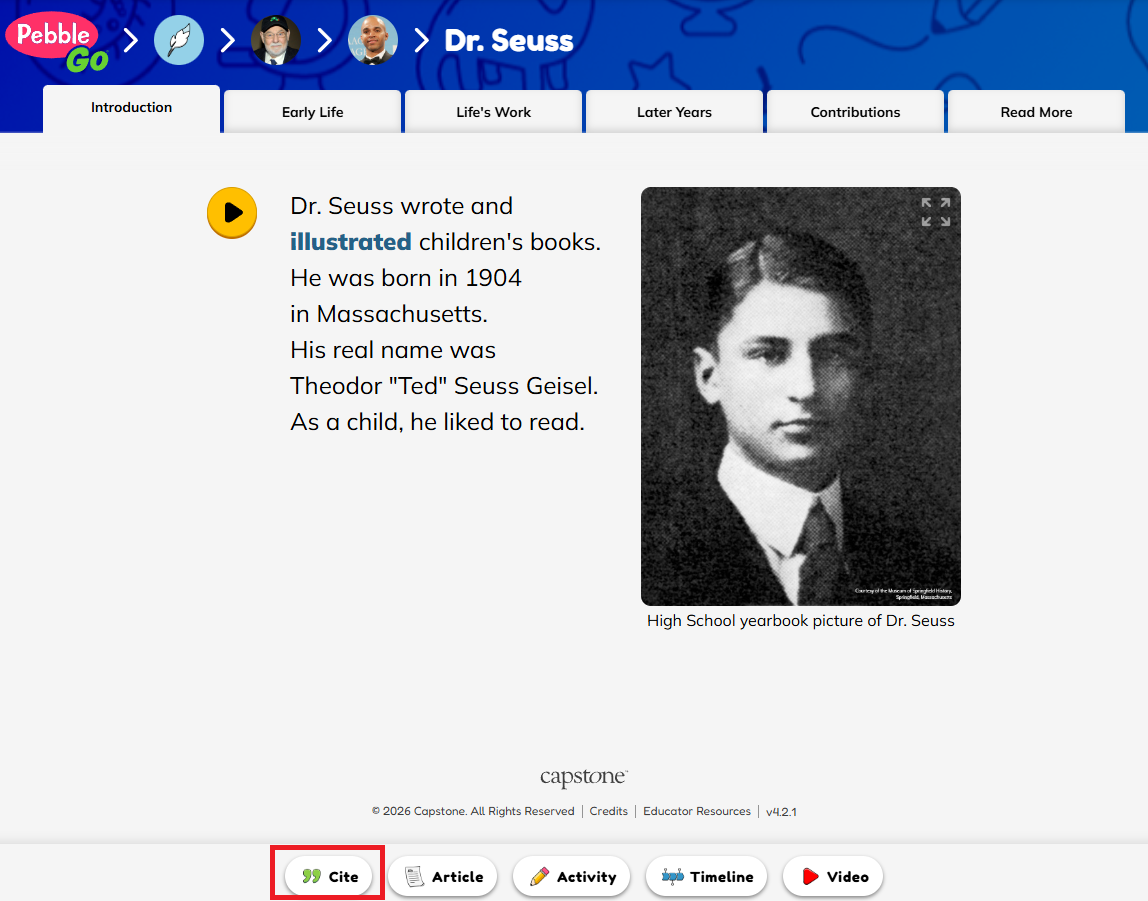Select the breadcrumb photo of man in tuxedo
The width and height of the screenshot is (1148, 901).
(x=373, y=41)
